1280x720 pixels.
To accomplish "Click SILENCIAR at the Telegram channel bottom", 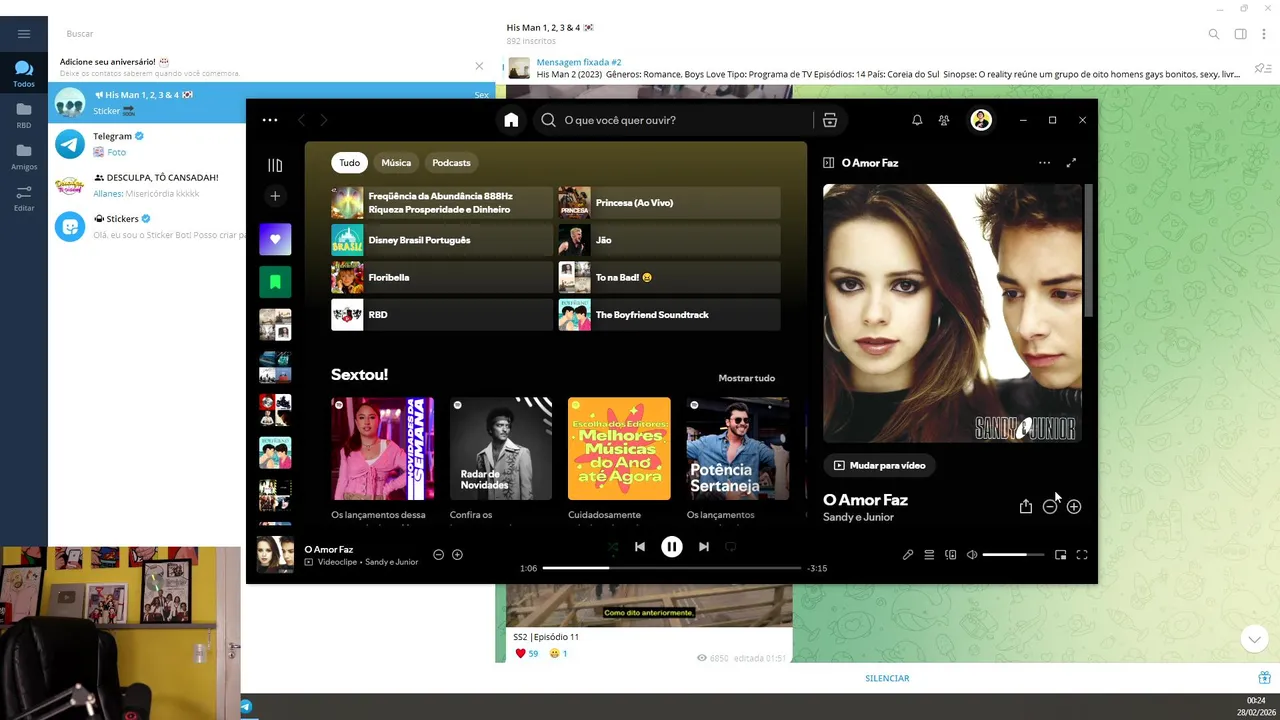I will [x=887, y=678].
